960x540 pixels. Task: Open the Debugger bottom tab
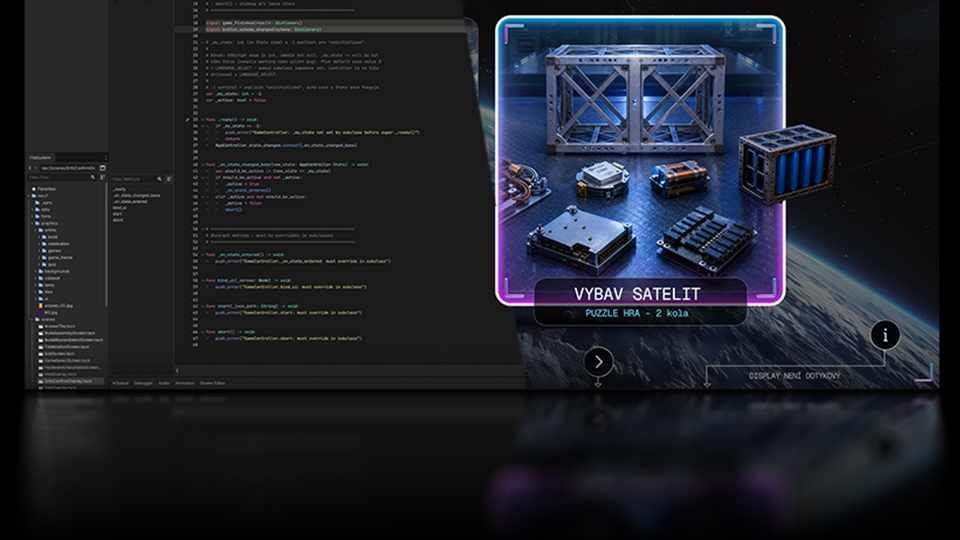[x=143, y=383]
